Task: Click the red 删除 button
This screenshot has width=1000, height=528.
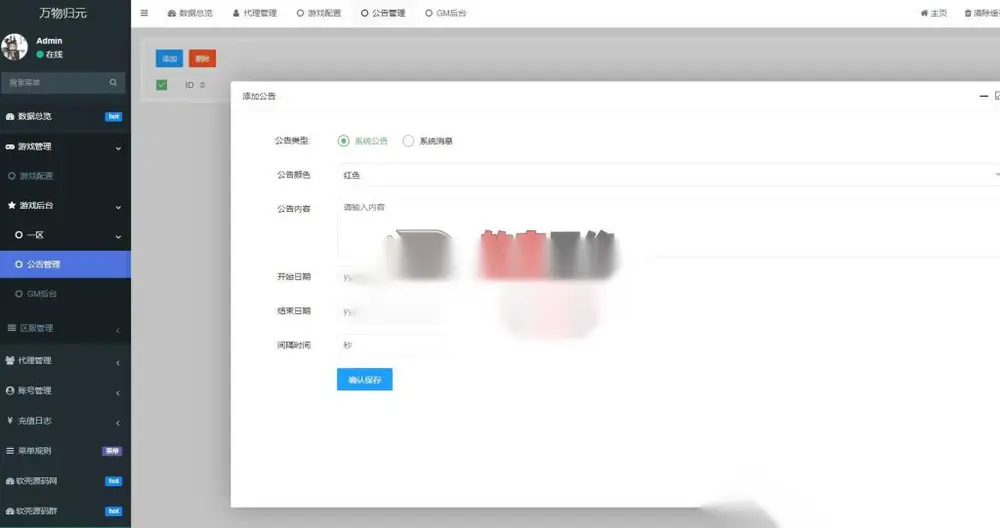Action: click(202, 59)
